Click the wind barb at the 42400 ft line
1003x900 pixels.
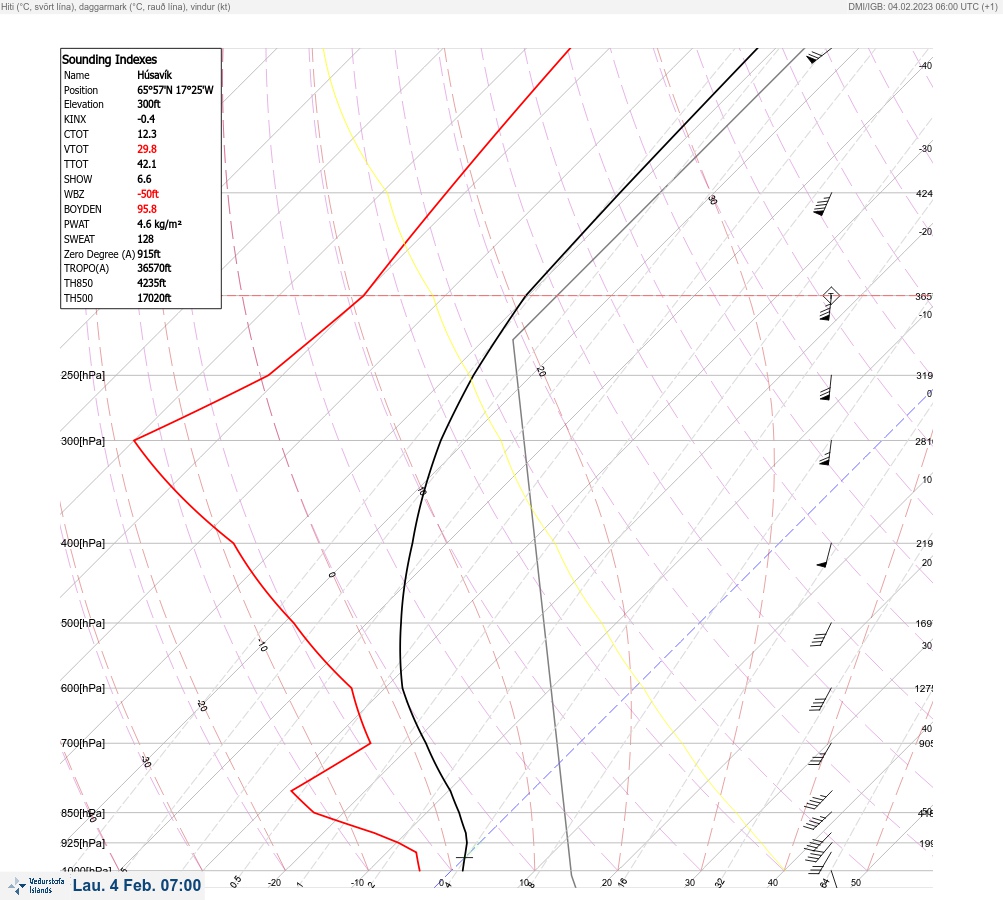823,204
